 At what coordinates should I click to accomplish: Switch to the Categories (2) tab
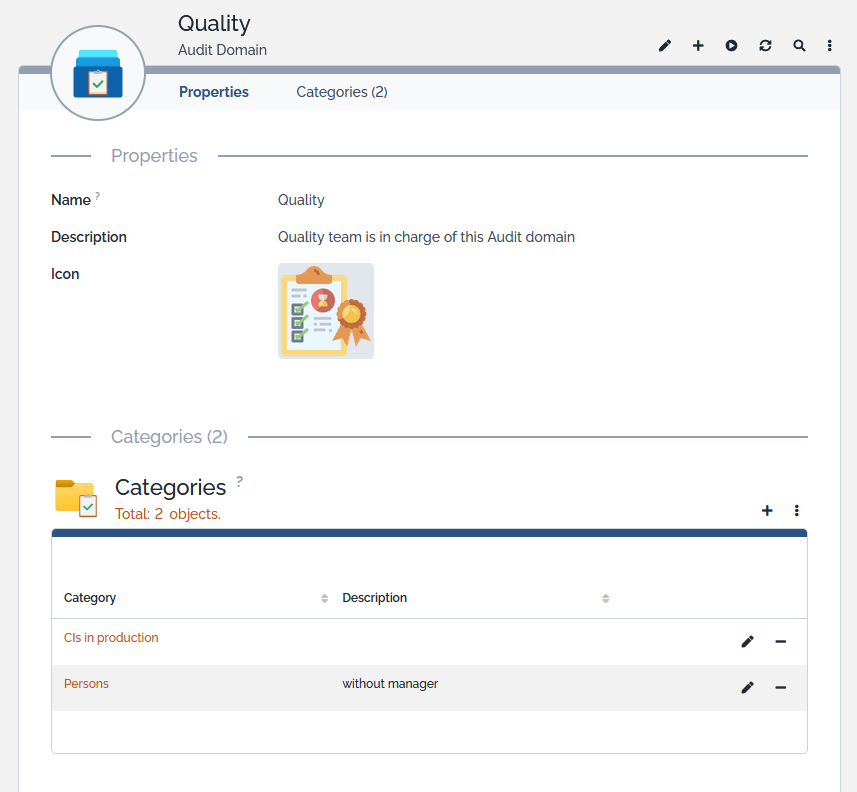pos(342,92)
